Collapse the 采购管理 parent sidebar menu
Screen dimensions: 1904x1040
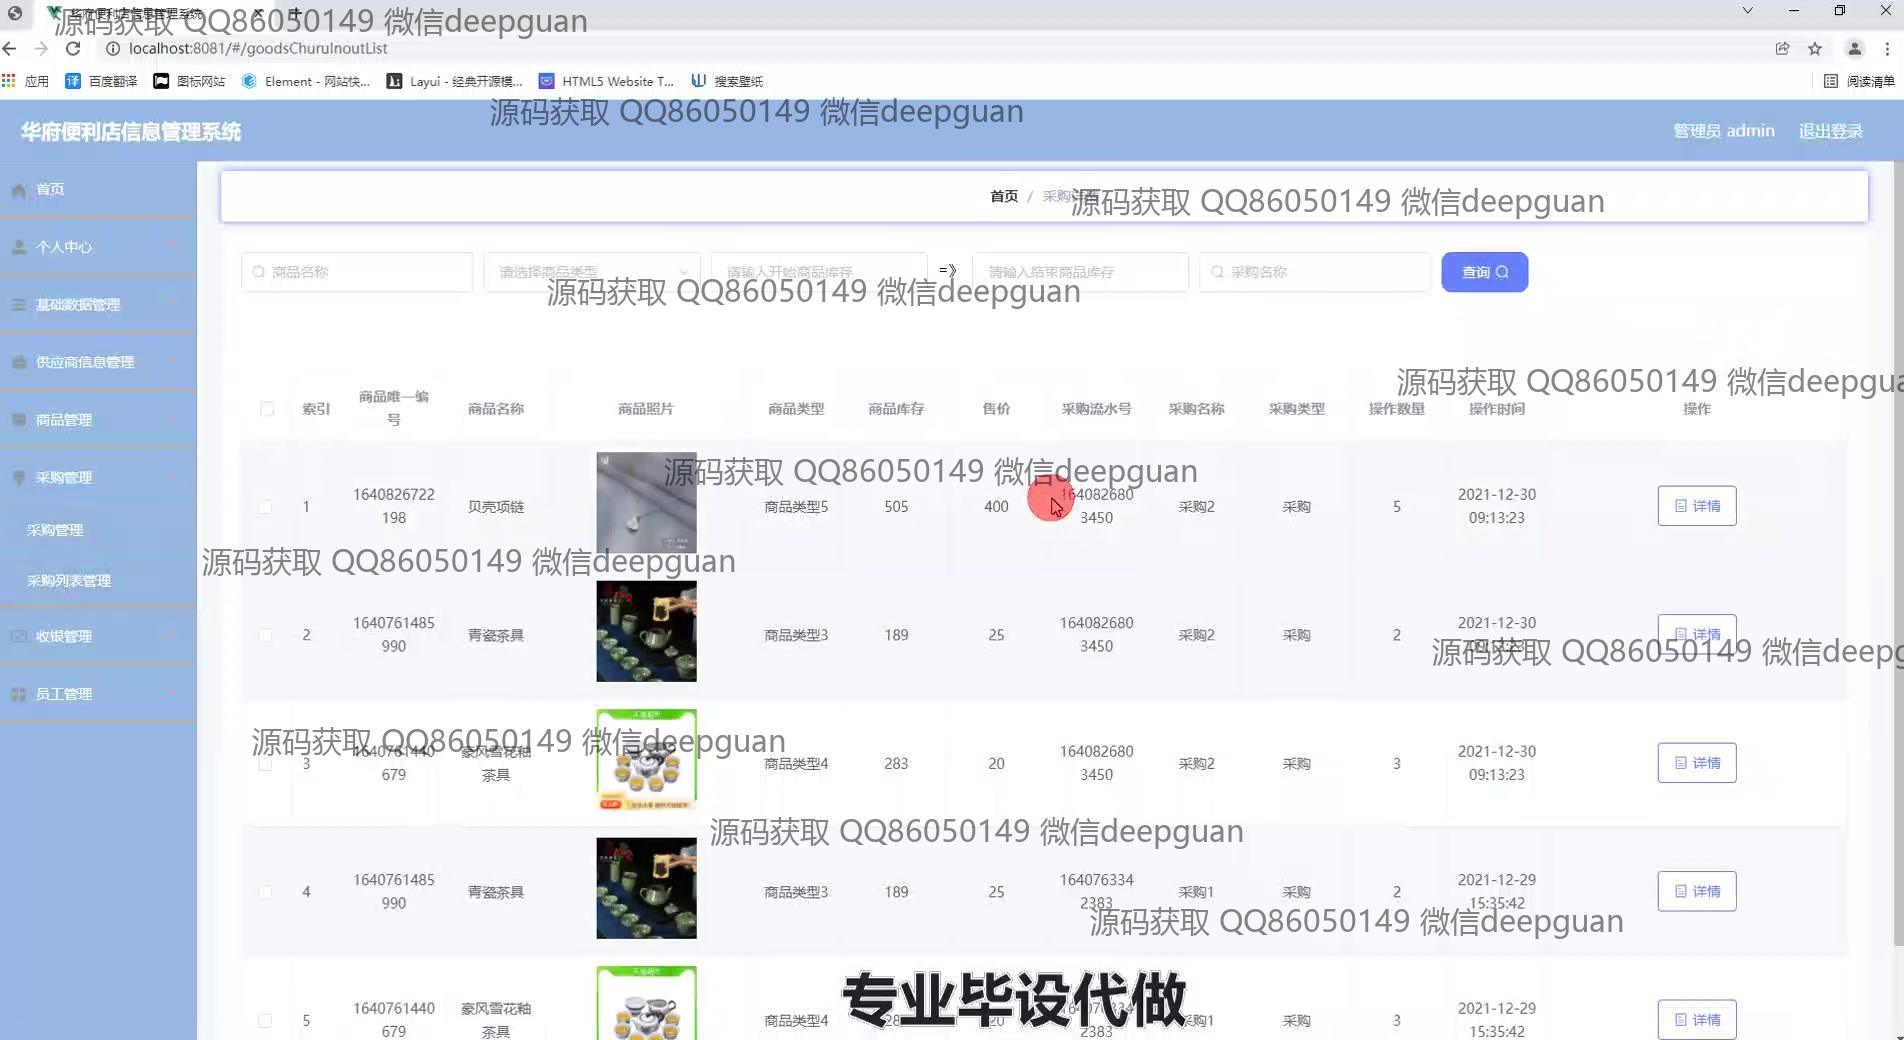98,478
